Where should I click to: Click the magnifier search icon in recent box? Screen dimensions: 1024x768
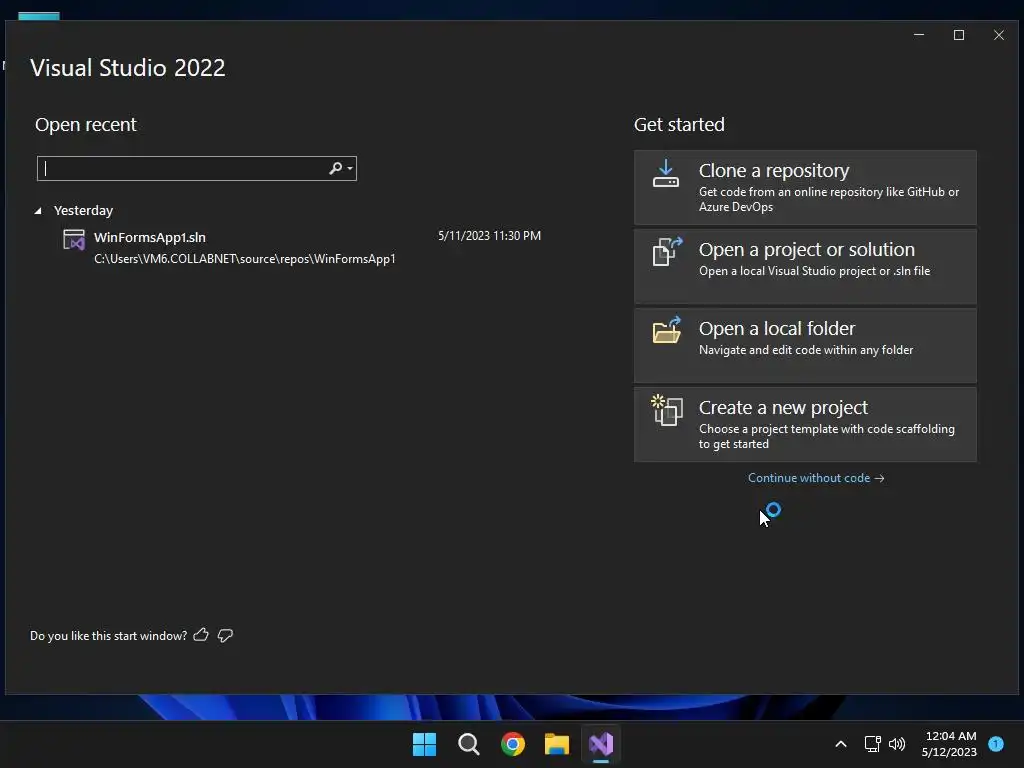(336, 168)
